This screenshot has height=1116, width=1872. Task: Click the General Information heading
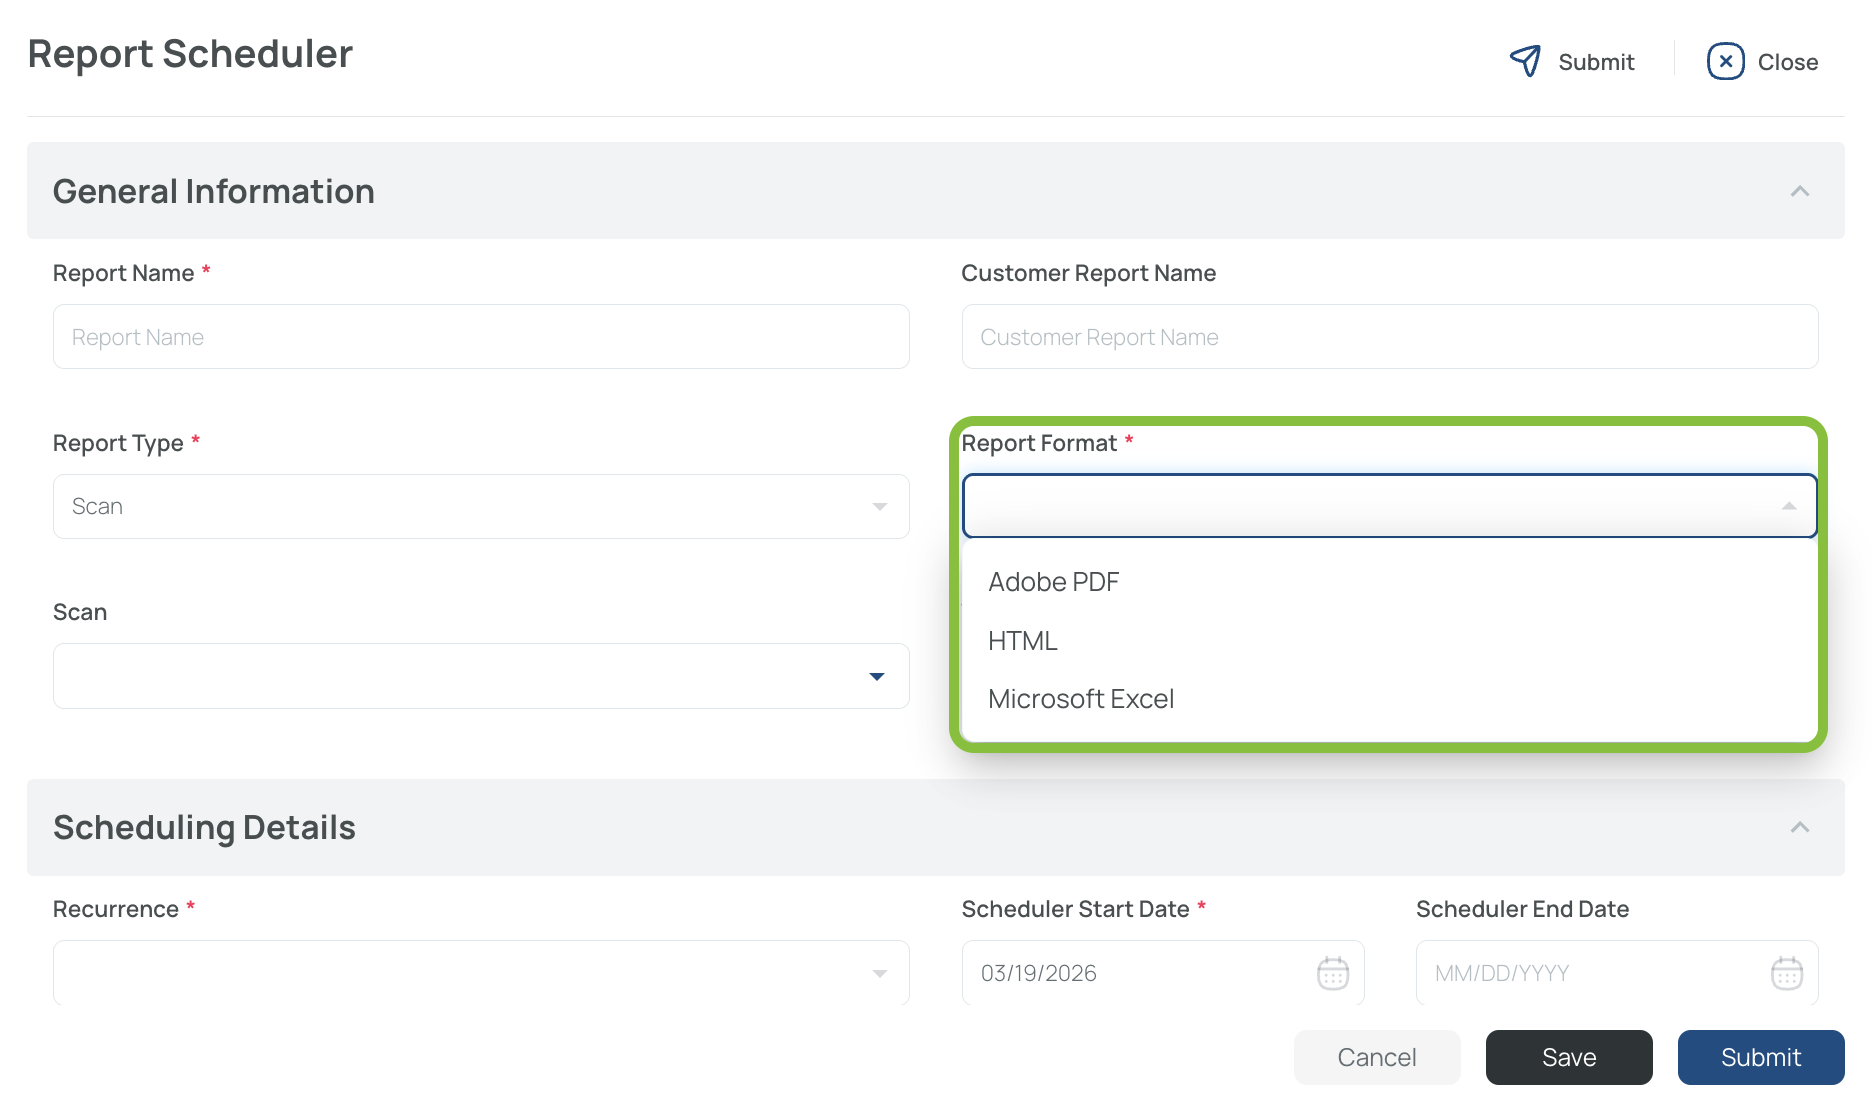(214, 191)
